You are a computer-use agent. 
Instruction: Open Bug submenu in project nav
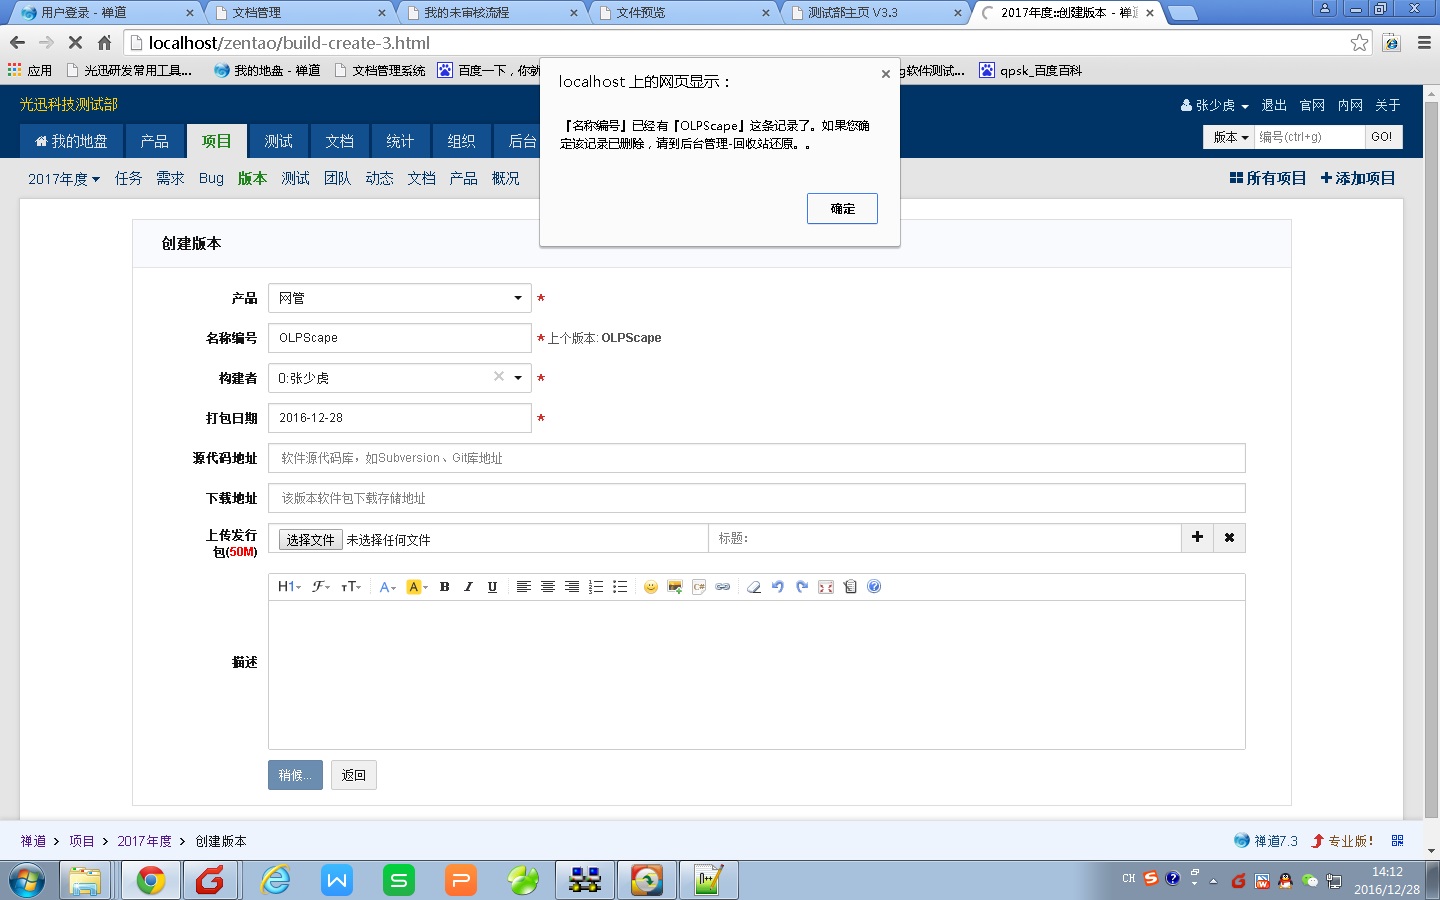tap(211, 178)
